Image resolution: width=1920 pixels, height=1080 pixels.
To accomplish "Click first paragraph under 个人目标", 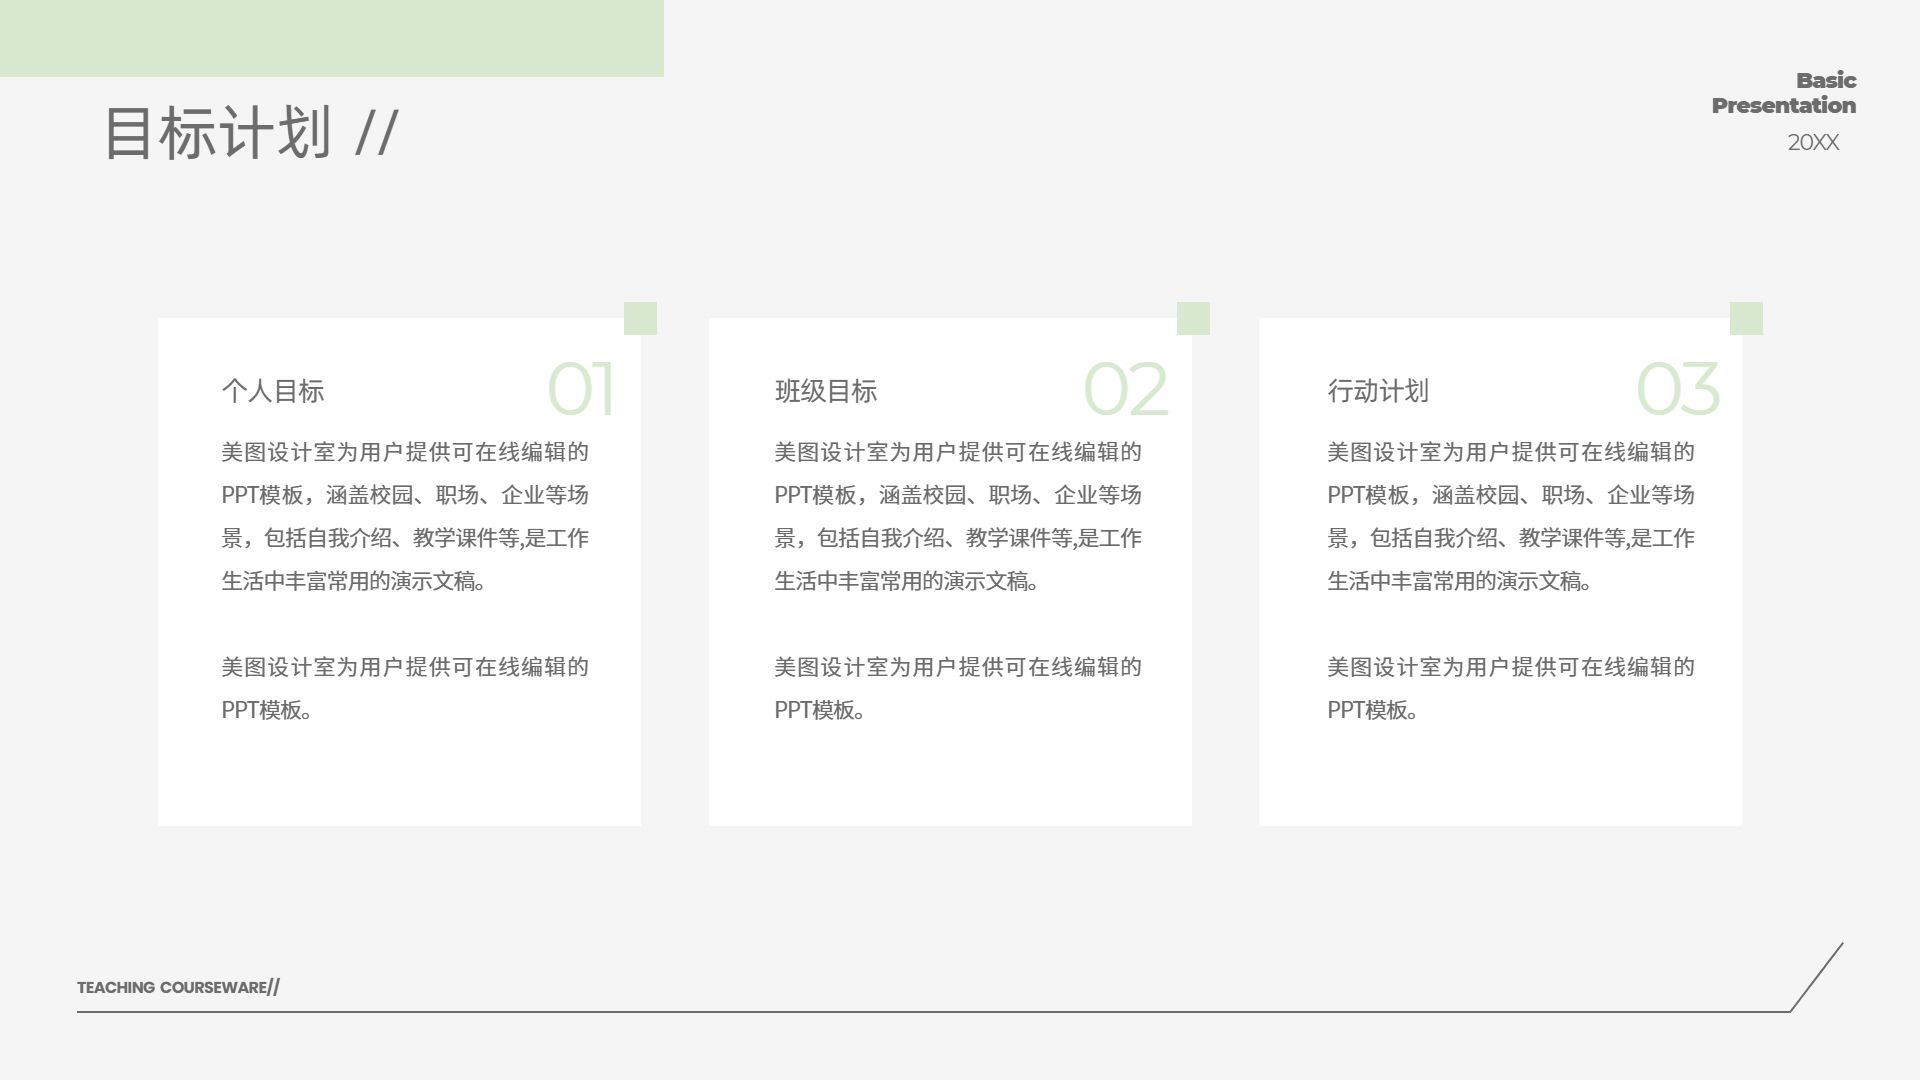I will click(x=405, y=516).
